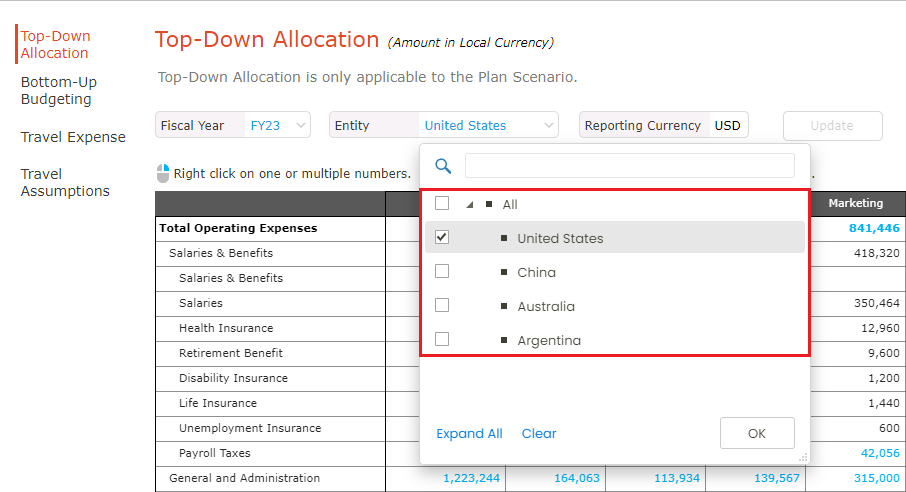Screen dimensions: 906x492
Task: Click the General and Administration row label
Action: point(244,478)
